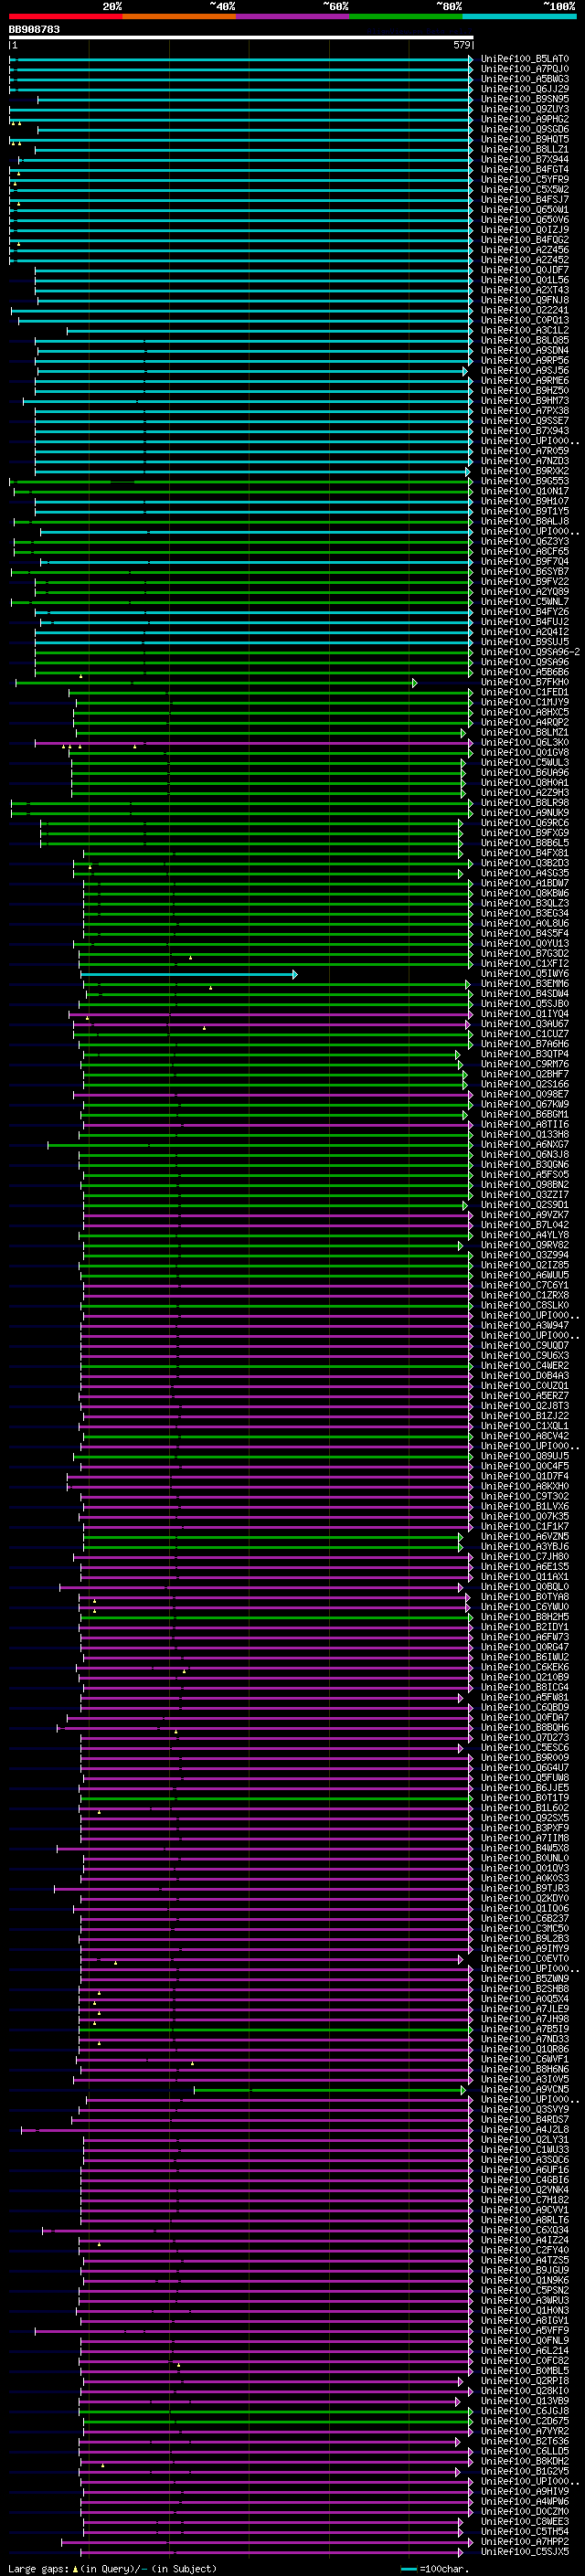The height and width of the screenshot is (2576, 585).
Task: Click UniRef100_A8CV42 label
Action: tap(525, 1437)
